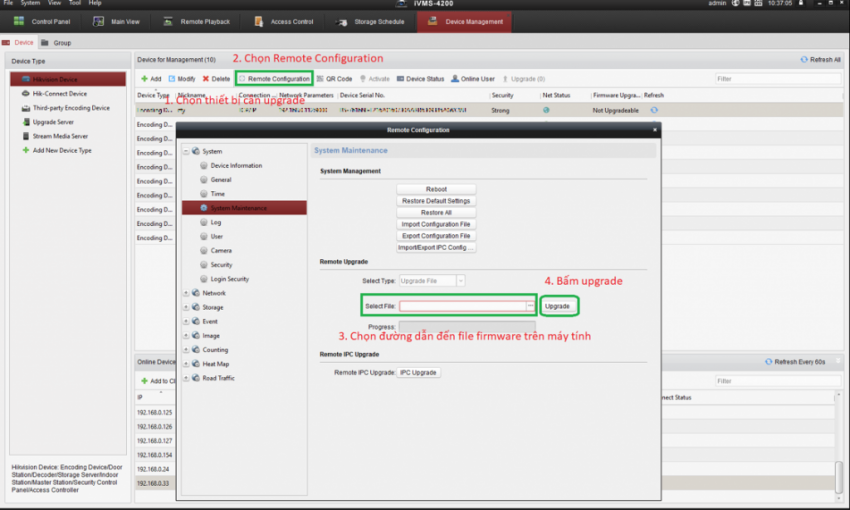Open the Tool menu
Screen dimensions: 850x510
(x=73, y=3)
